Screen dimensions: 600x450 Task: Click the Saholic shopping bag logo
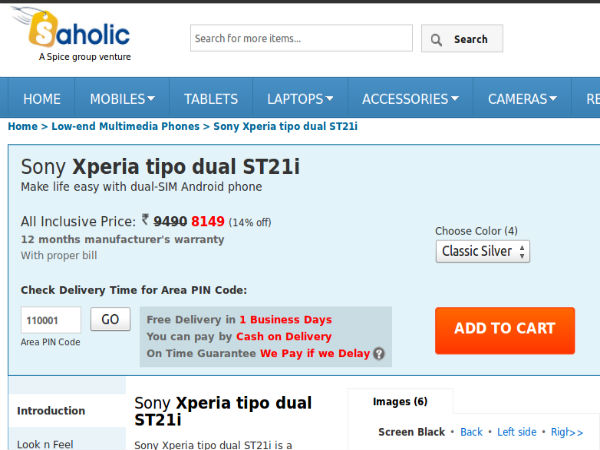click(45, 31)
